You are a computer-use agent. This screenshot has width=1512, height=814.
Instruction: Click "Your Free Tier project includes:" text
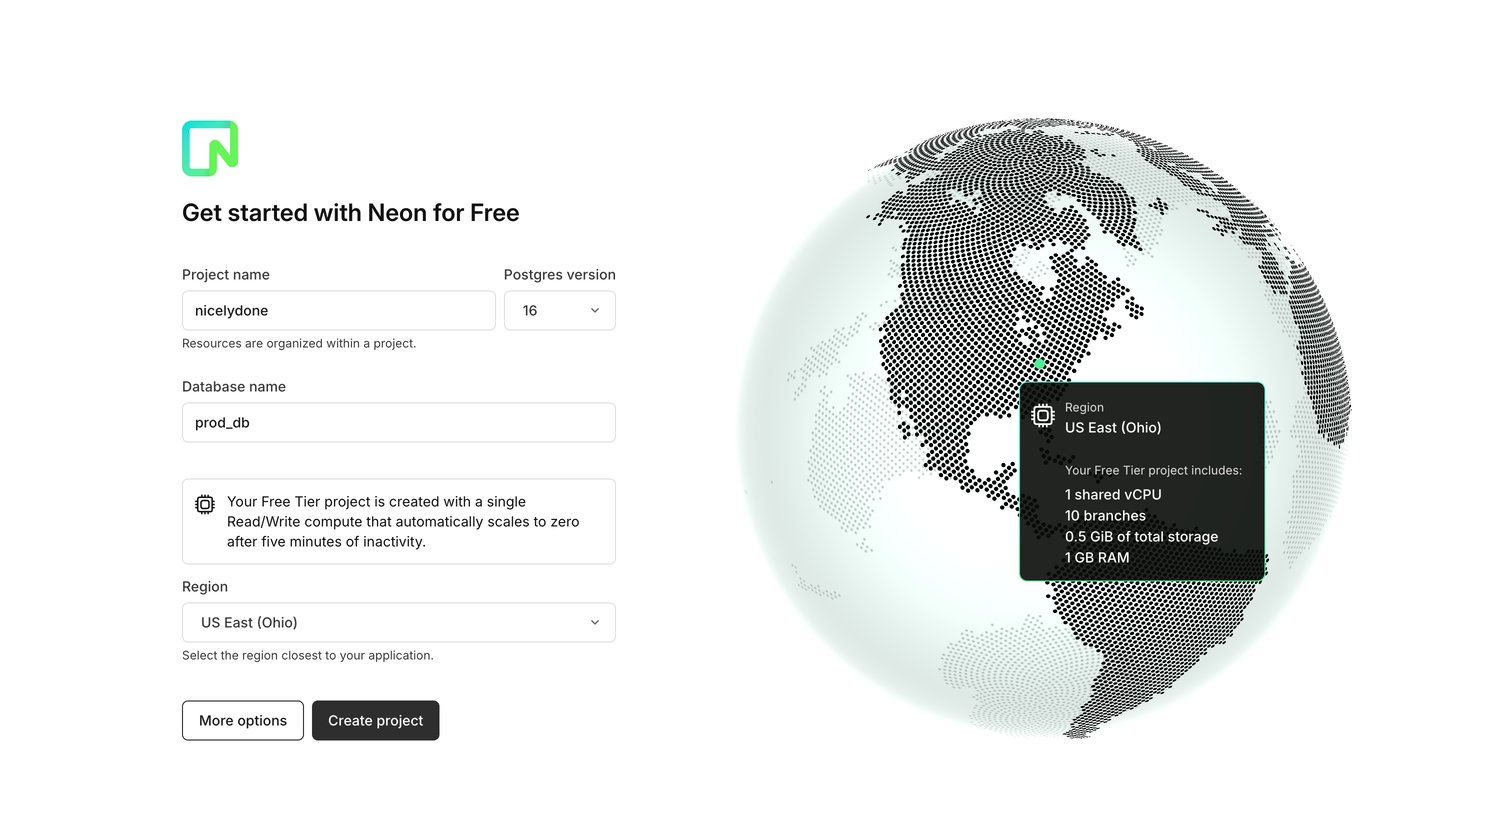click(1153, 470)
